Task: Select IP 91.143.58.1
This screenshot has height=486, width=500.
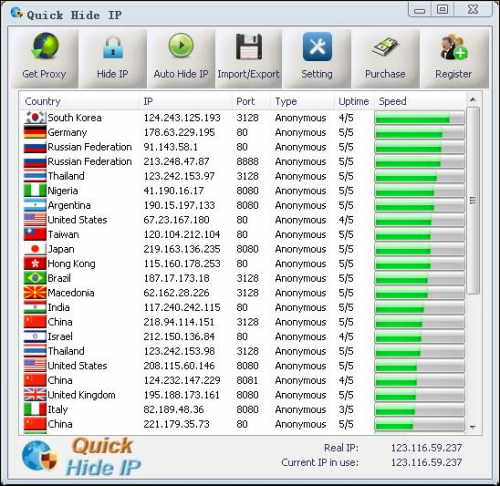Action: point(171,147)
